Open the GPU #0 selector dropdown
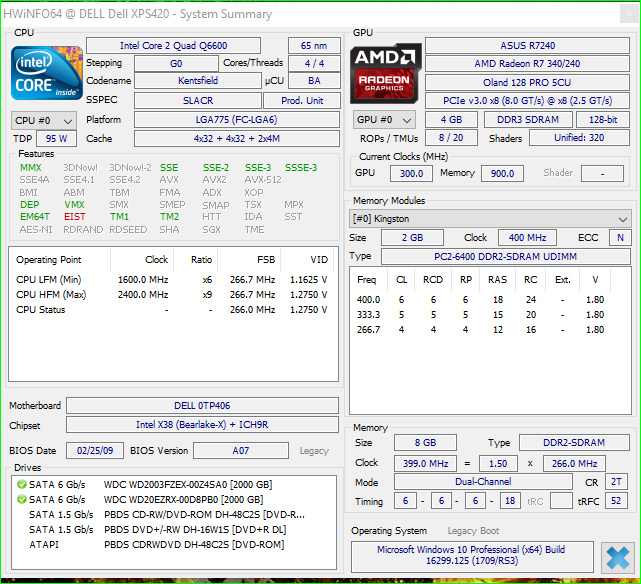Viewport: 641px width, 584px height. pyautogui.click(x=384, y=120)
